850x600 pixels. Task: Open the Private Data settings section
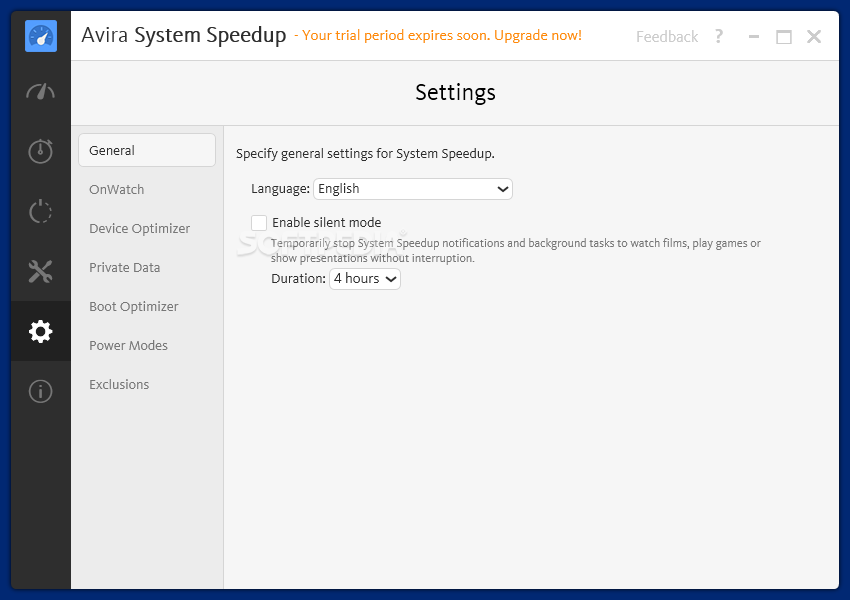(x=125, y=267)
